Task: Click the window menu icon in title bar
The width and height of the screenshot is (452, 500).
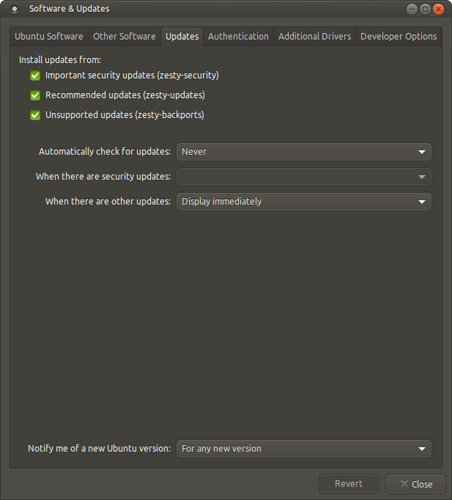Action: (x=14, y=9)
